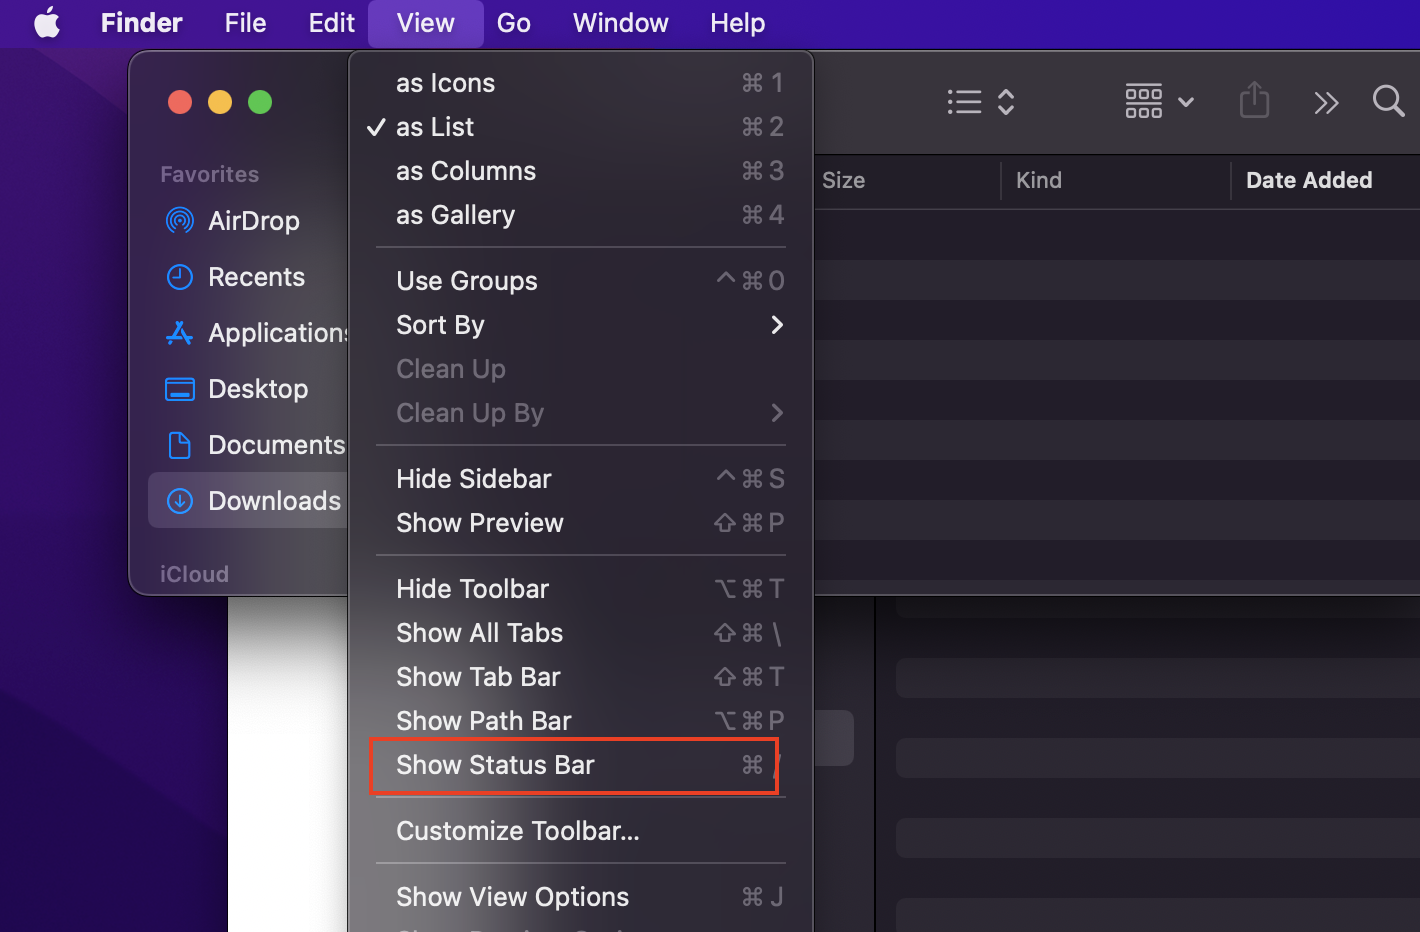Enable Use Groups option
The image size is (1420, 932).
[x=580, y=281]
